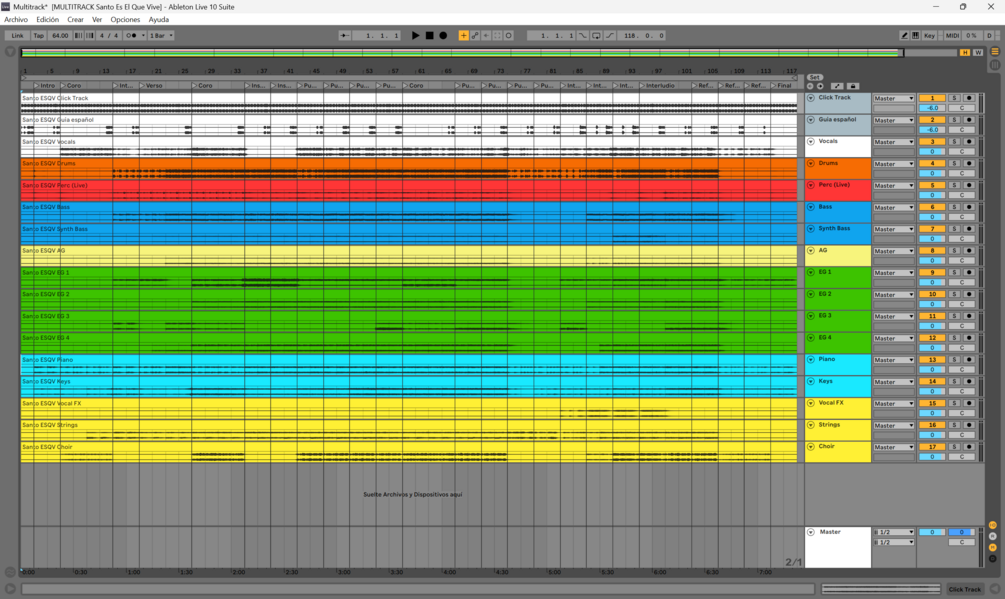
Task: Toggle overview W optimize width button
Action: [978, 53]
